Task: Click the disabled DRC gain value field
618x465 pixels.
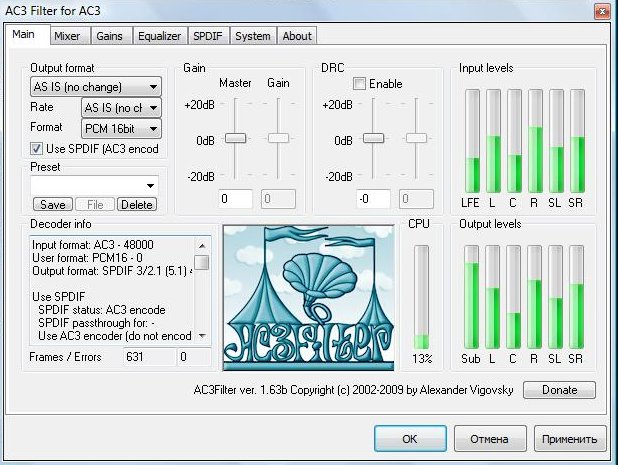Action: (x=416, y=199)
